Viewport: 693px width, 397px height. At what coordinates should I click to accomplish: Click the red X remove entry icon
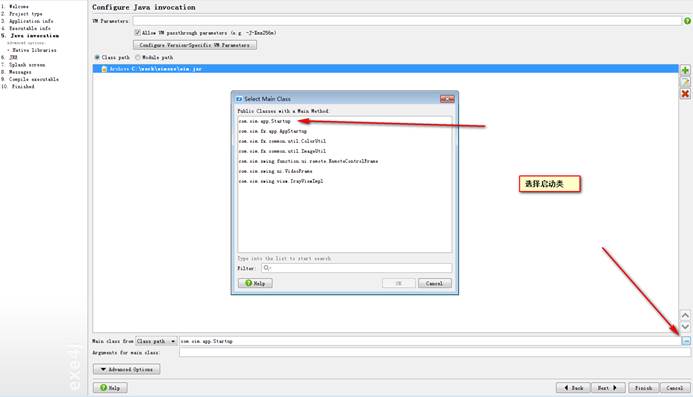click(685, 94)
